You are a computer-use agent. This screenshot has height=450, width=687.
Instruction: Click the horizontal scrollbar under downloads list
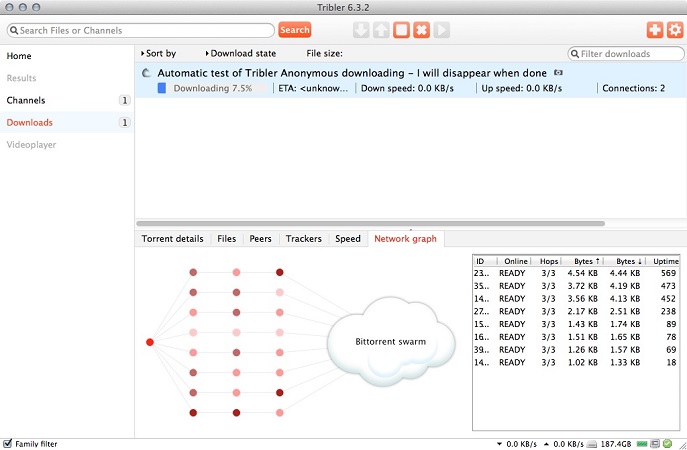tap(371, 223)
